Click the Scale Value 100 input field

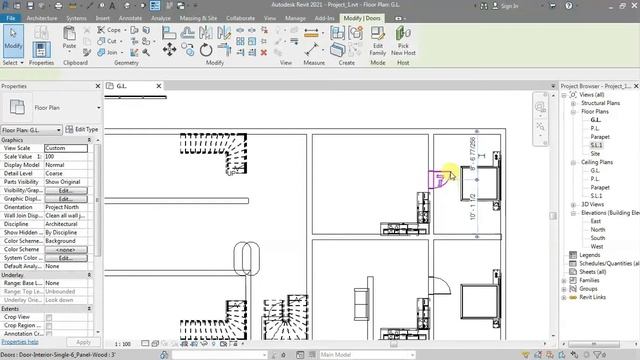[x=66, y=157]
